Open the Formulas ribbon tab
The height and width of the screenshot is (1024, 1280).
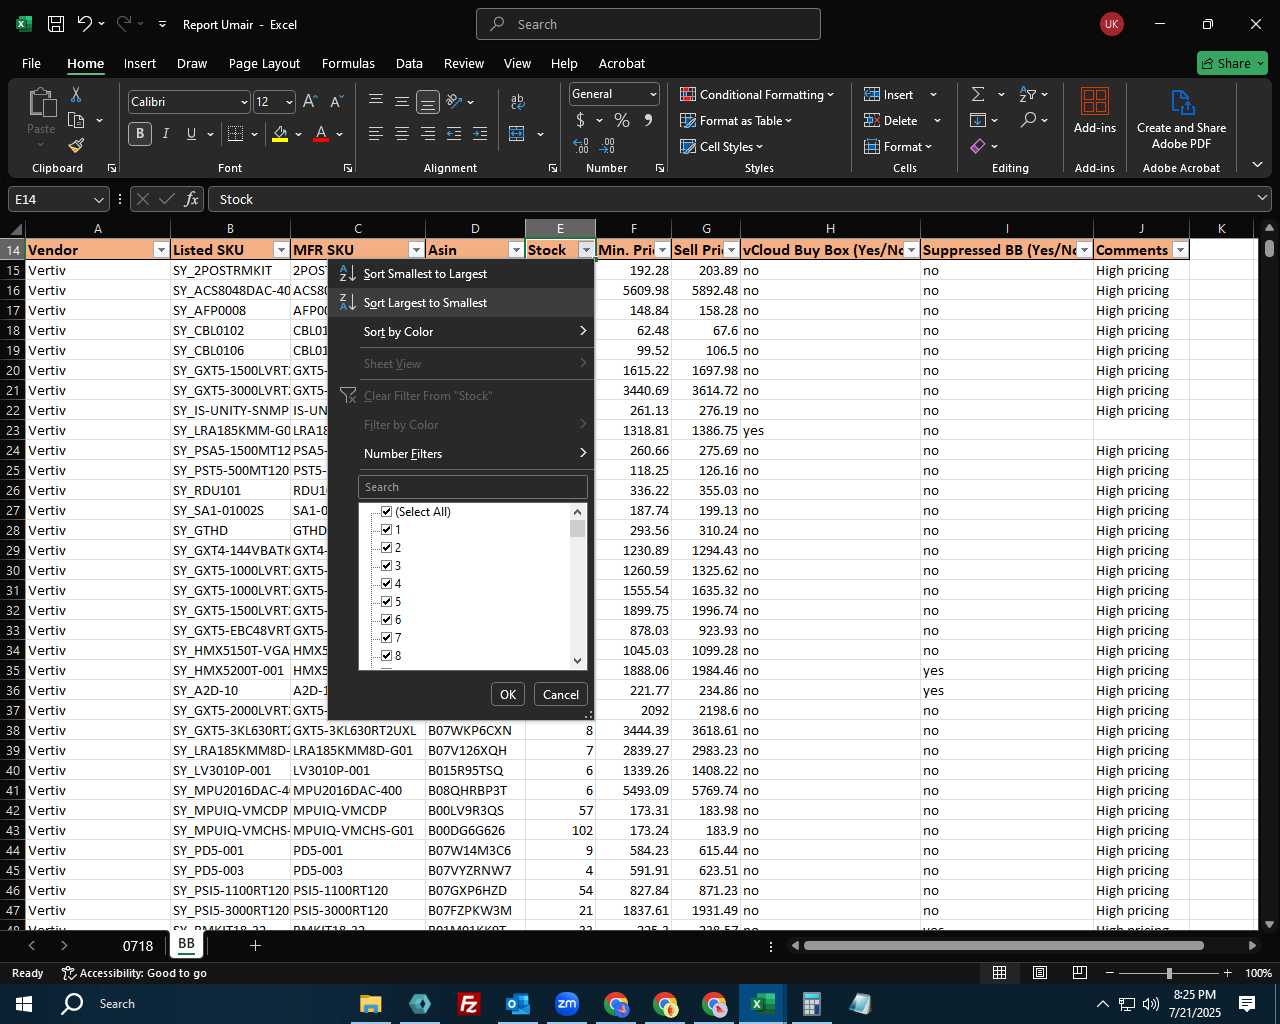click(x=348, y=63)
